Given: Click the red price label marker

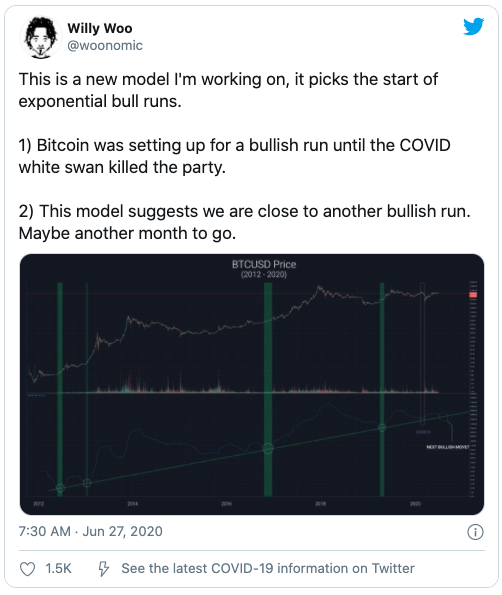Looking at the screenshot, I should coord(473,294).
